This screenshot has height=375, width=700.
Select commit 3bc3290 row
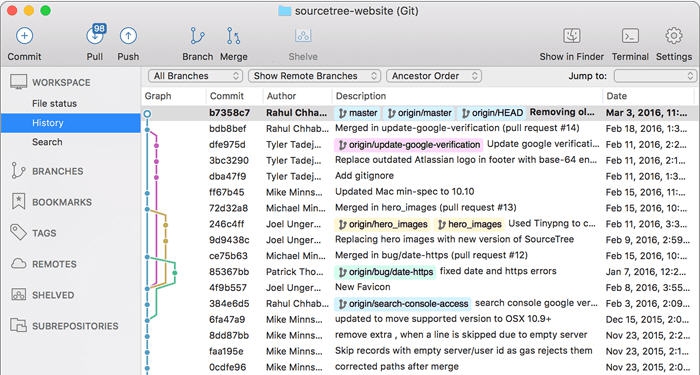[x=421, y=160]
